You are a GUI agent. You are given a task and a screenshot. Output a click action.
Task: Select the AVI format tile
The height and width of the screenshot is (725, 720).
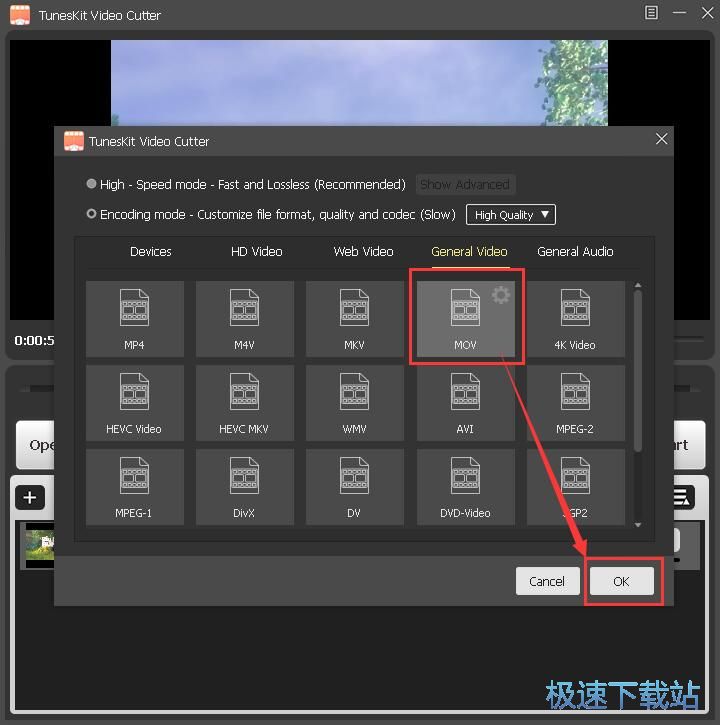click(x=465, y=403)
